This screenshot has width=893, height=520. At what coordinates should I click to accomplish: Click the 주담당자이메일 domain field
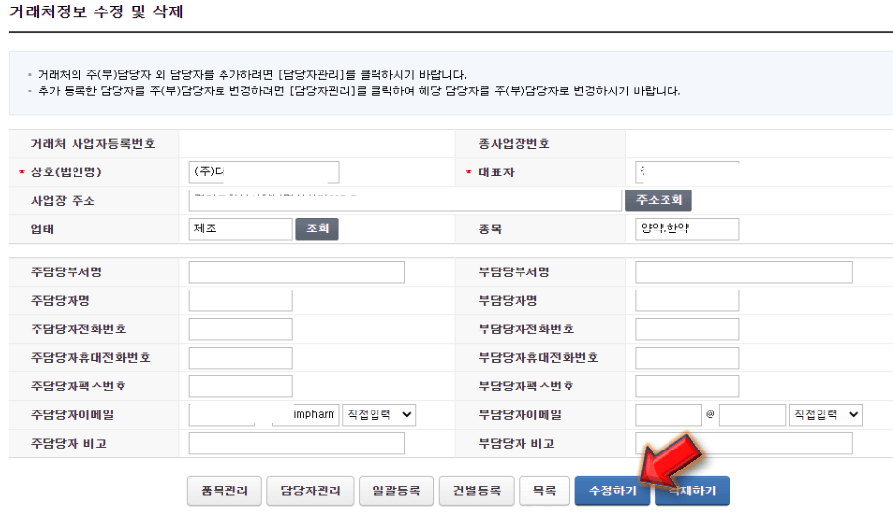(x=306, y=415)
